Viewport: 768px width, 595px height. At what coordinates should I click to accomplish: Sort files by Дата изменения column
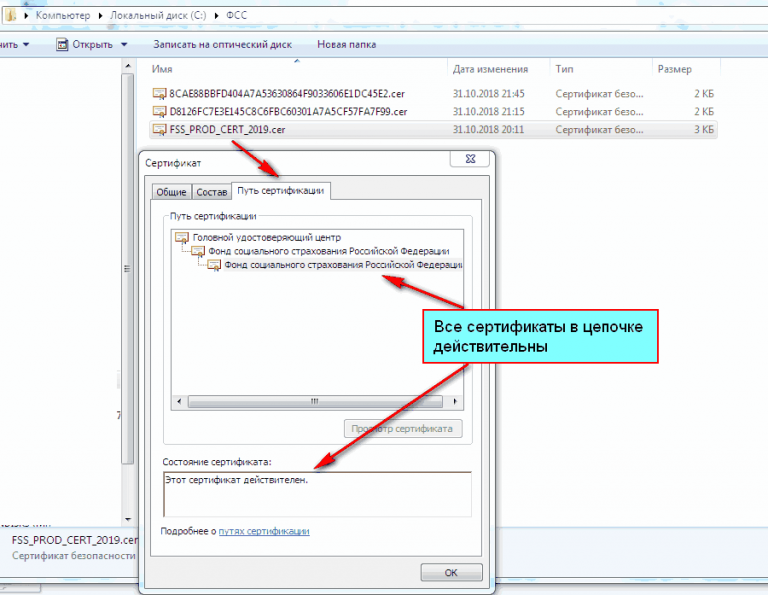click(490, 69)
